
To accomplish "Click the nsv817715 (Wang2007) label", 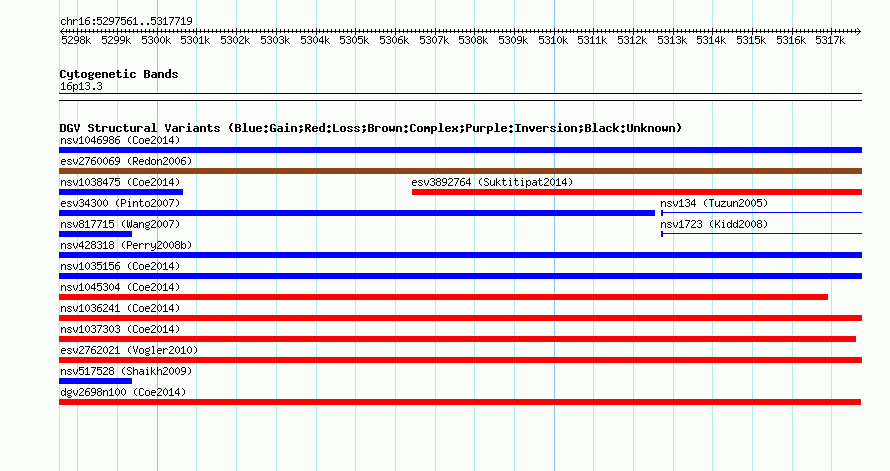I will [120, 224].
